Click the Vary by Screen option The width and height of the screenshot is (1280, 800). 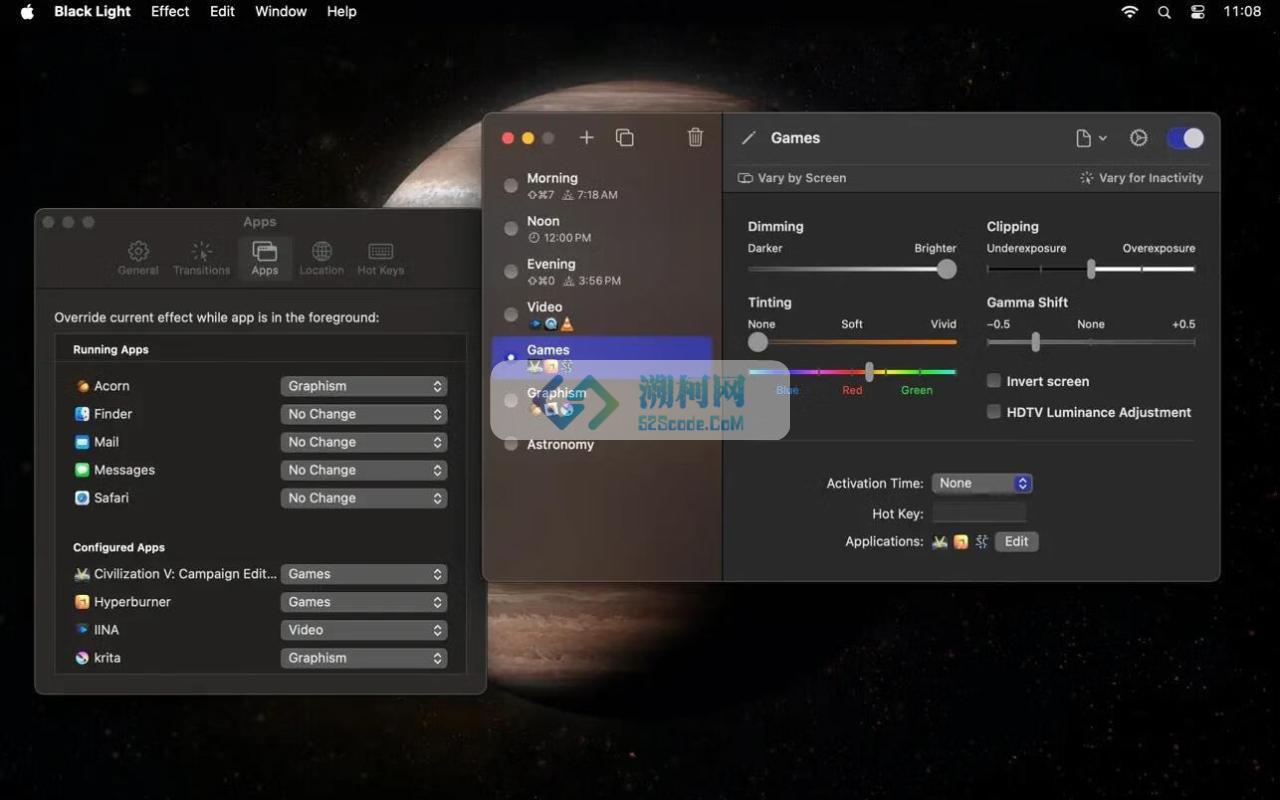pos(792,178)
